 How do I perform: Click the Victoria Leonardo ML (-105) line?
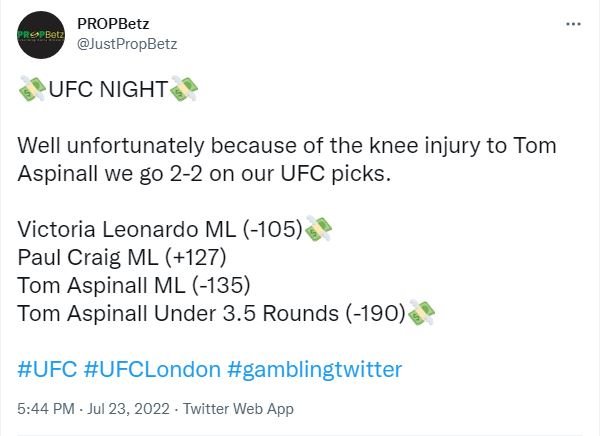click(160, 229)
